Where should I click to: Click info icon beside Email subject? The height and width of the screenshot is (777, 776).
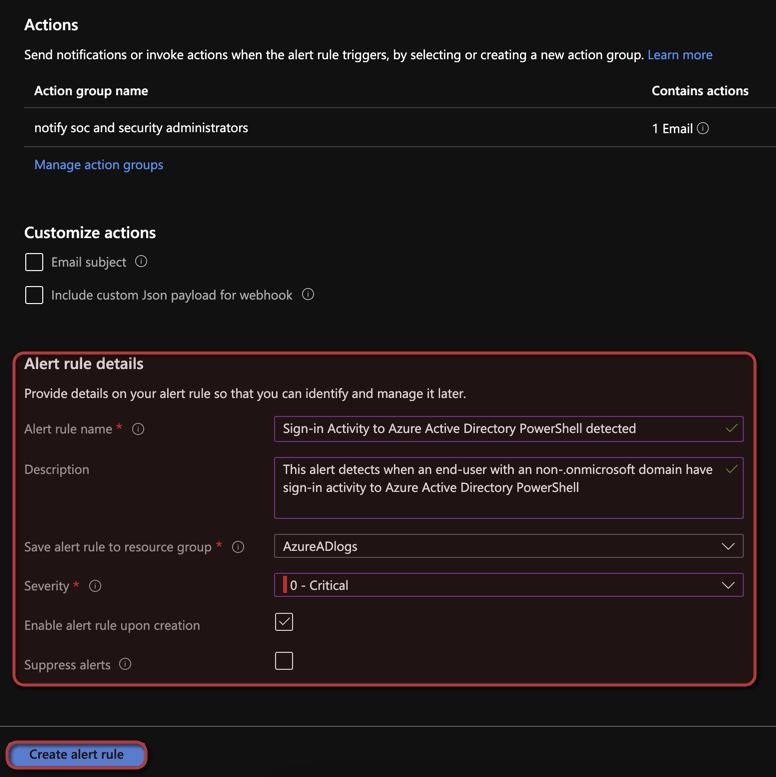(x=141, y=261)
